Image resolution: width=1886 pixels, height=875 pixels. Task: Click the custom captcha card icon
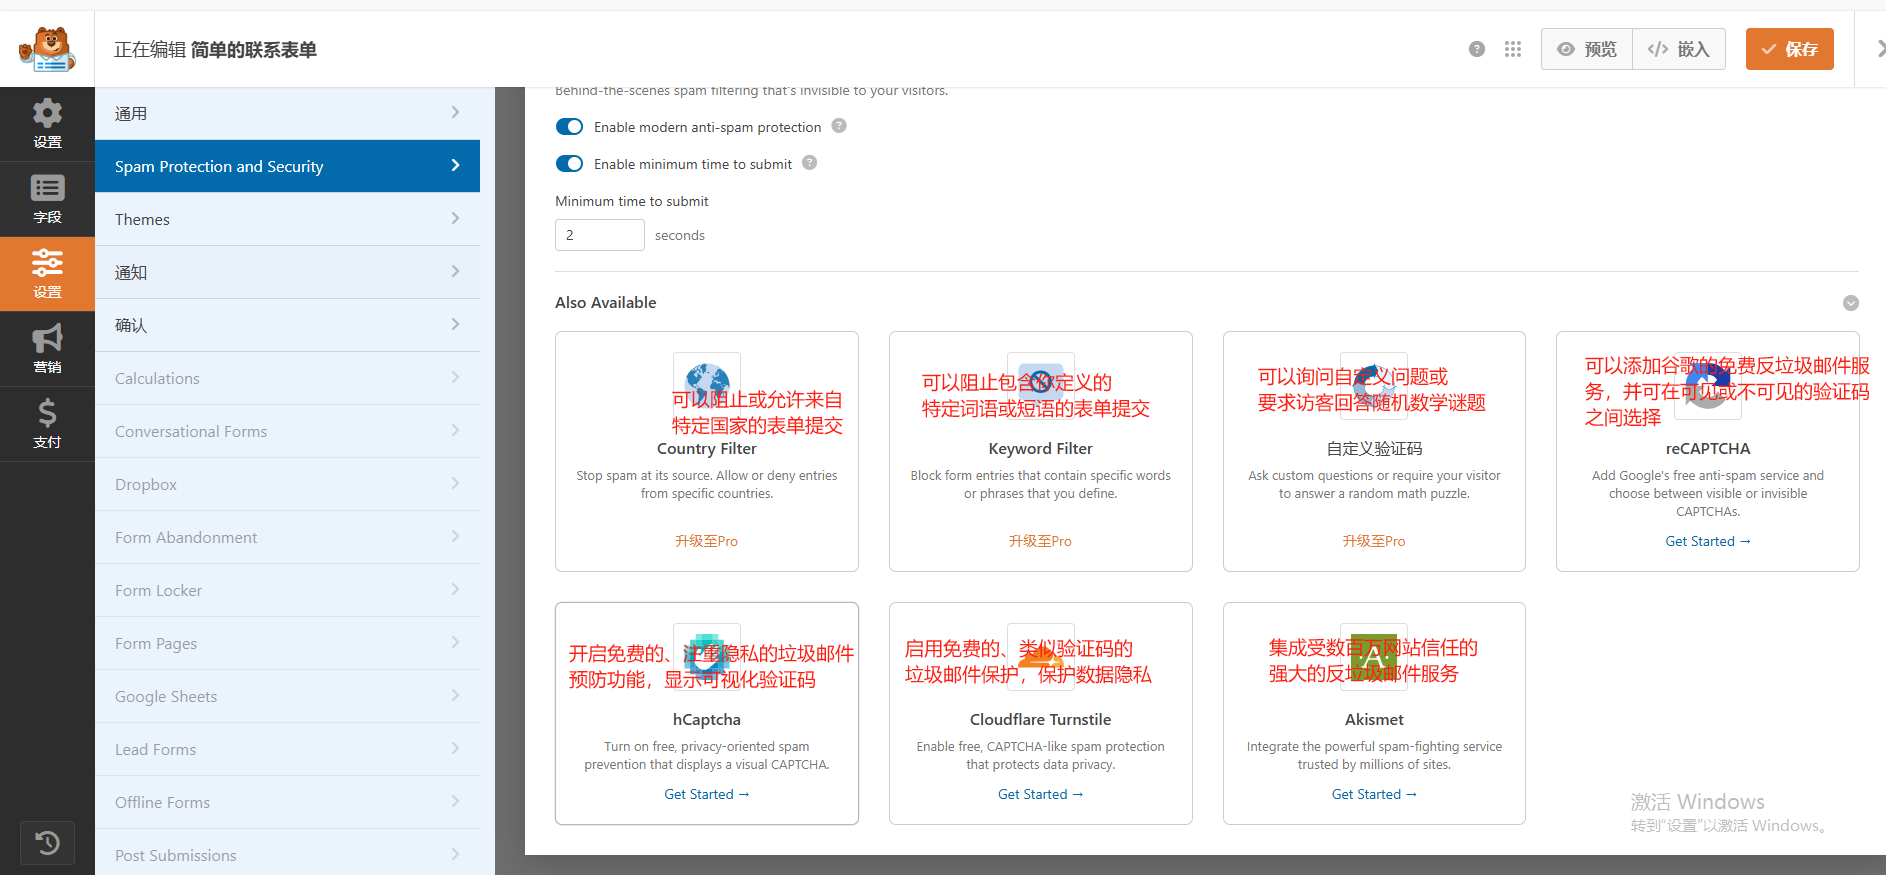coord(1374,385)
